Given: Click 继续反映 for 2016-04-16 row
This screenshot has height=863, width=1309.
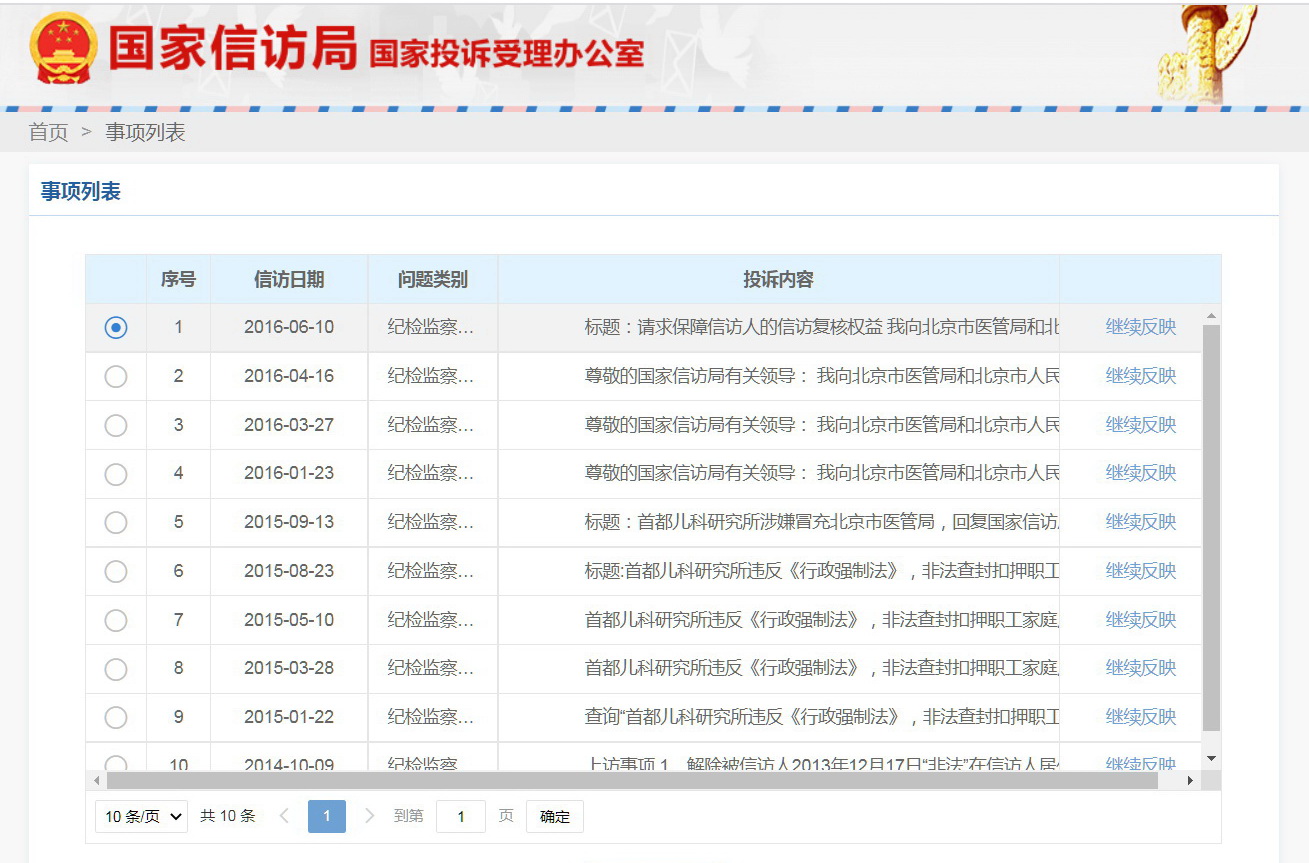Looking at the screenshot, I should pos(1141,376).
